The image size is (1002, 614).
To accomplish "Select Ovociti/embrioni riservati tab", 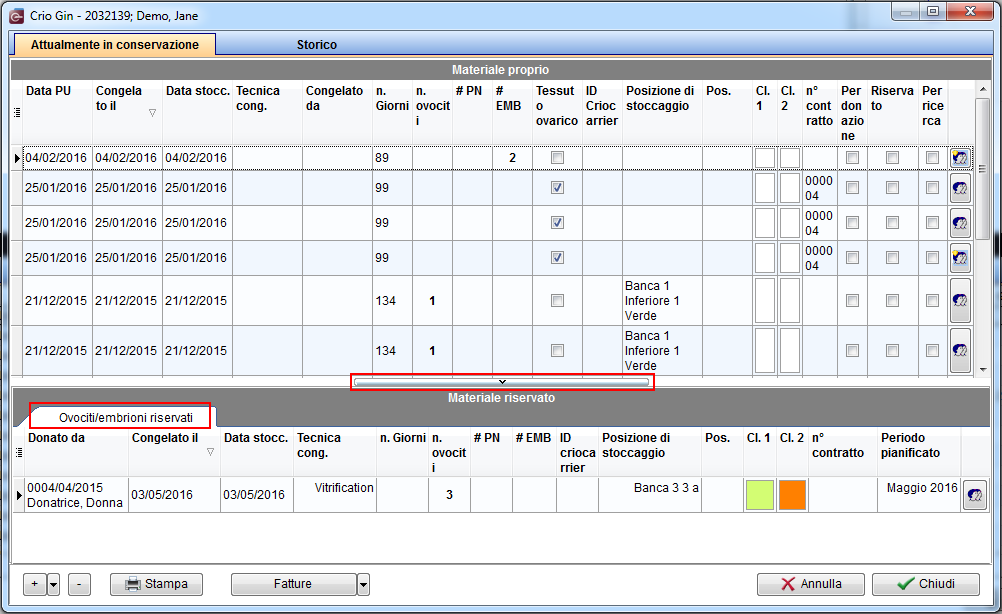I will pyautogui.click(x=125, y=418).
